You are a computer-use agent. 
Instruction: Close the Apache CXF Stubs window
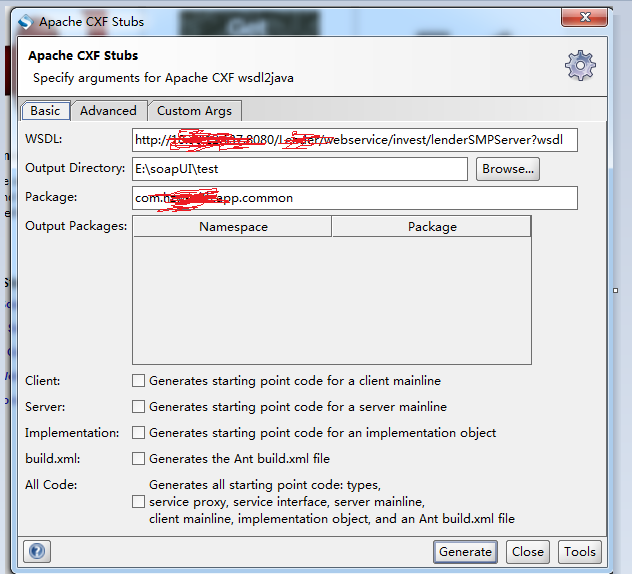click(584, 17)
